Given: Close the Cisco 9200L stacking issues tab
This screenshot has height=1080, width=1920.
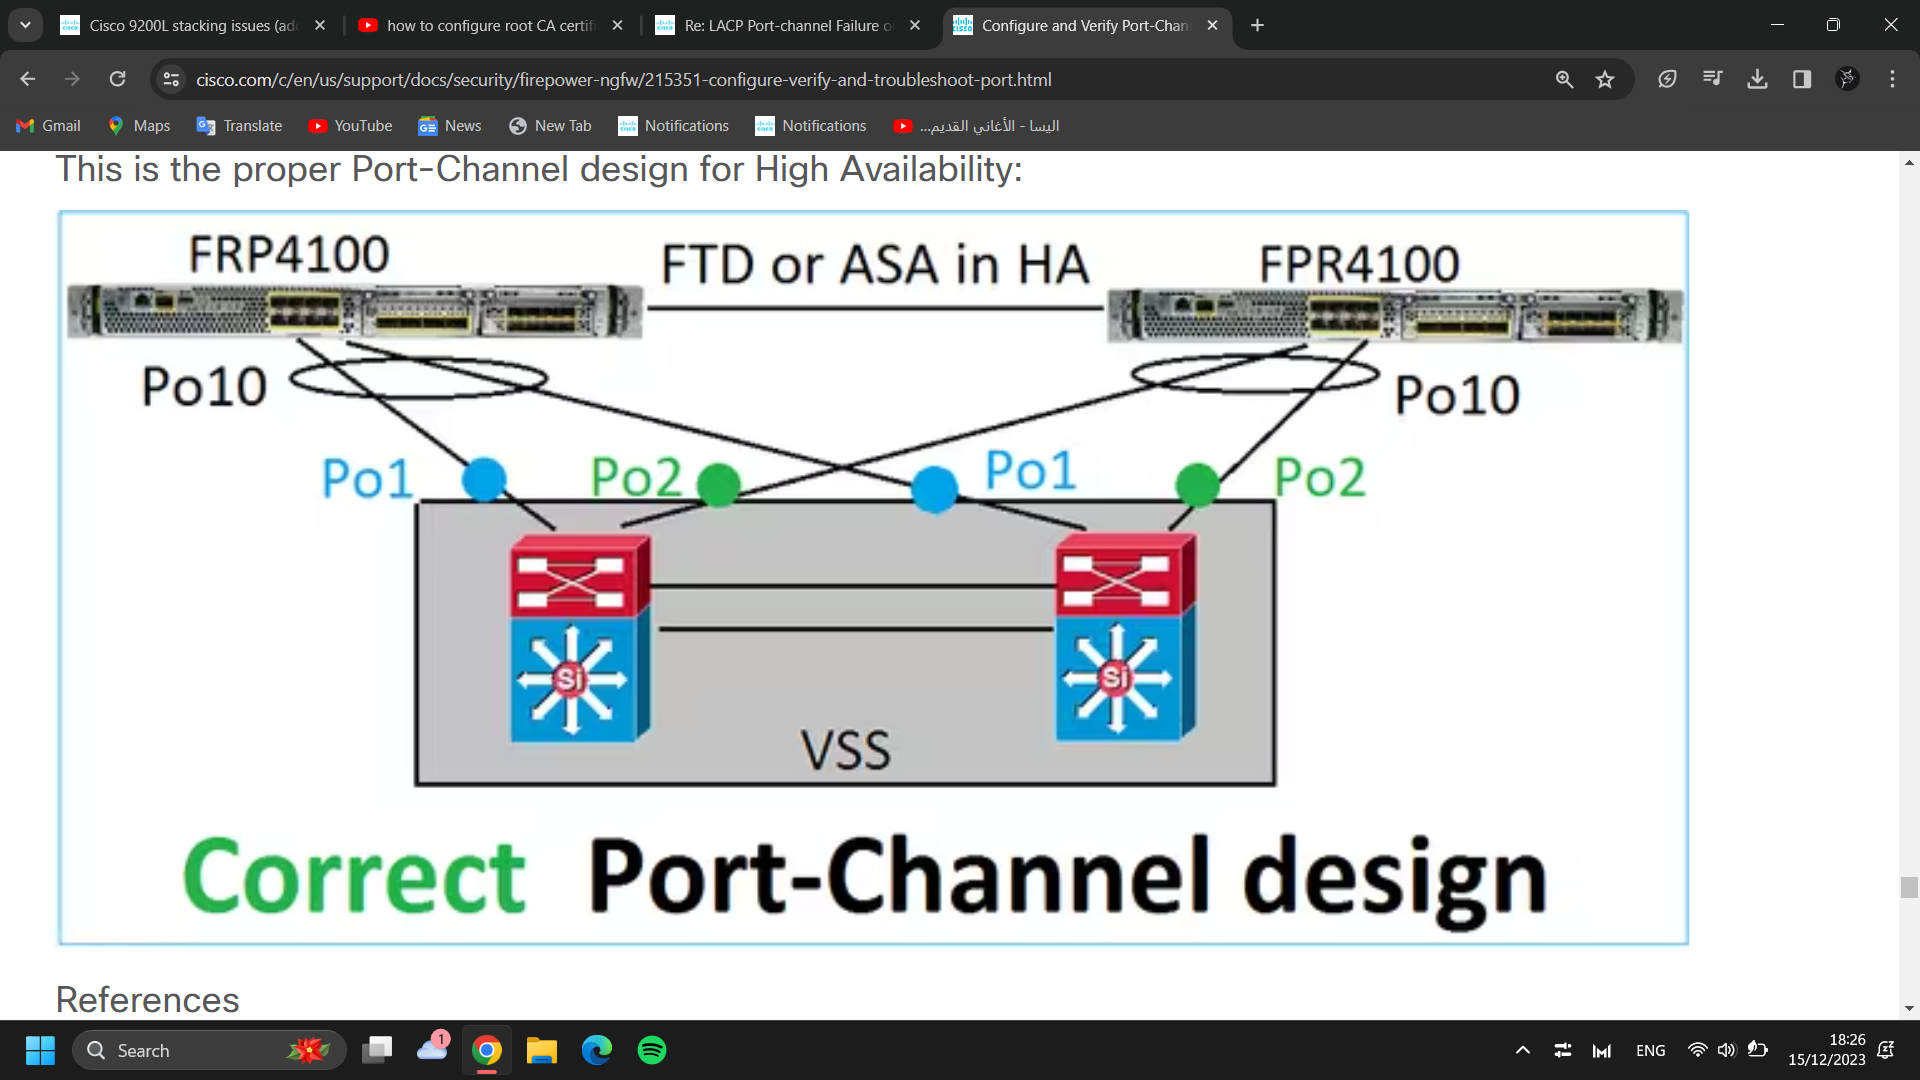Looking at the screenshot, I should click(x=320, y=25).
